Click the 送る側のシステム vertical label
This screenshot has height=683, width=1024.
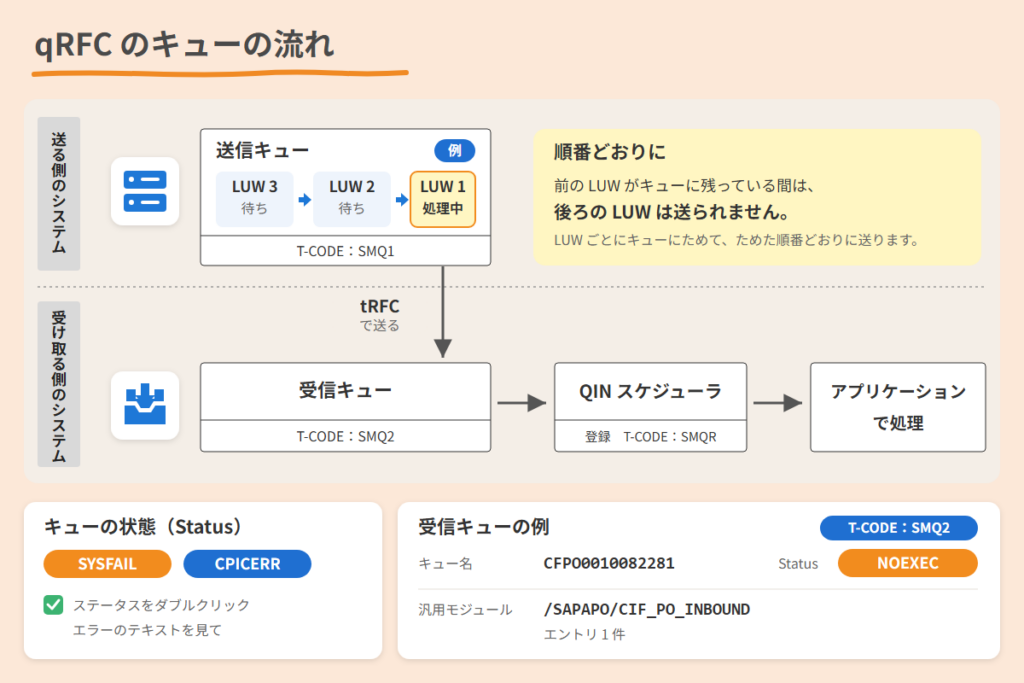[59, 194]
